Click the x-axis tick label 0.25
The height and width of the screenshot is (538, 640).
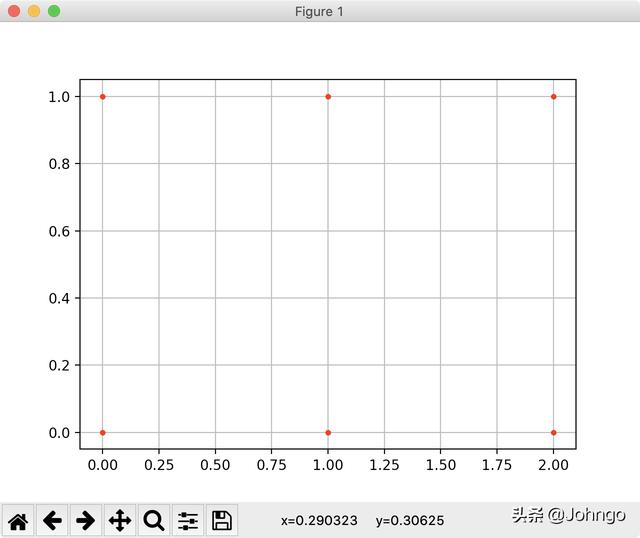pyautogui.click(x=159, y=465)
